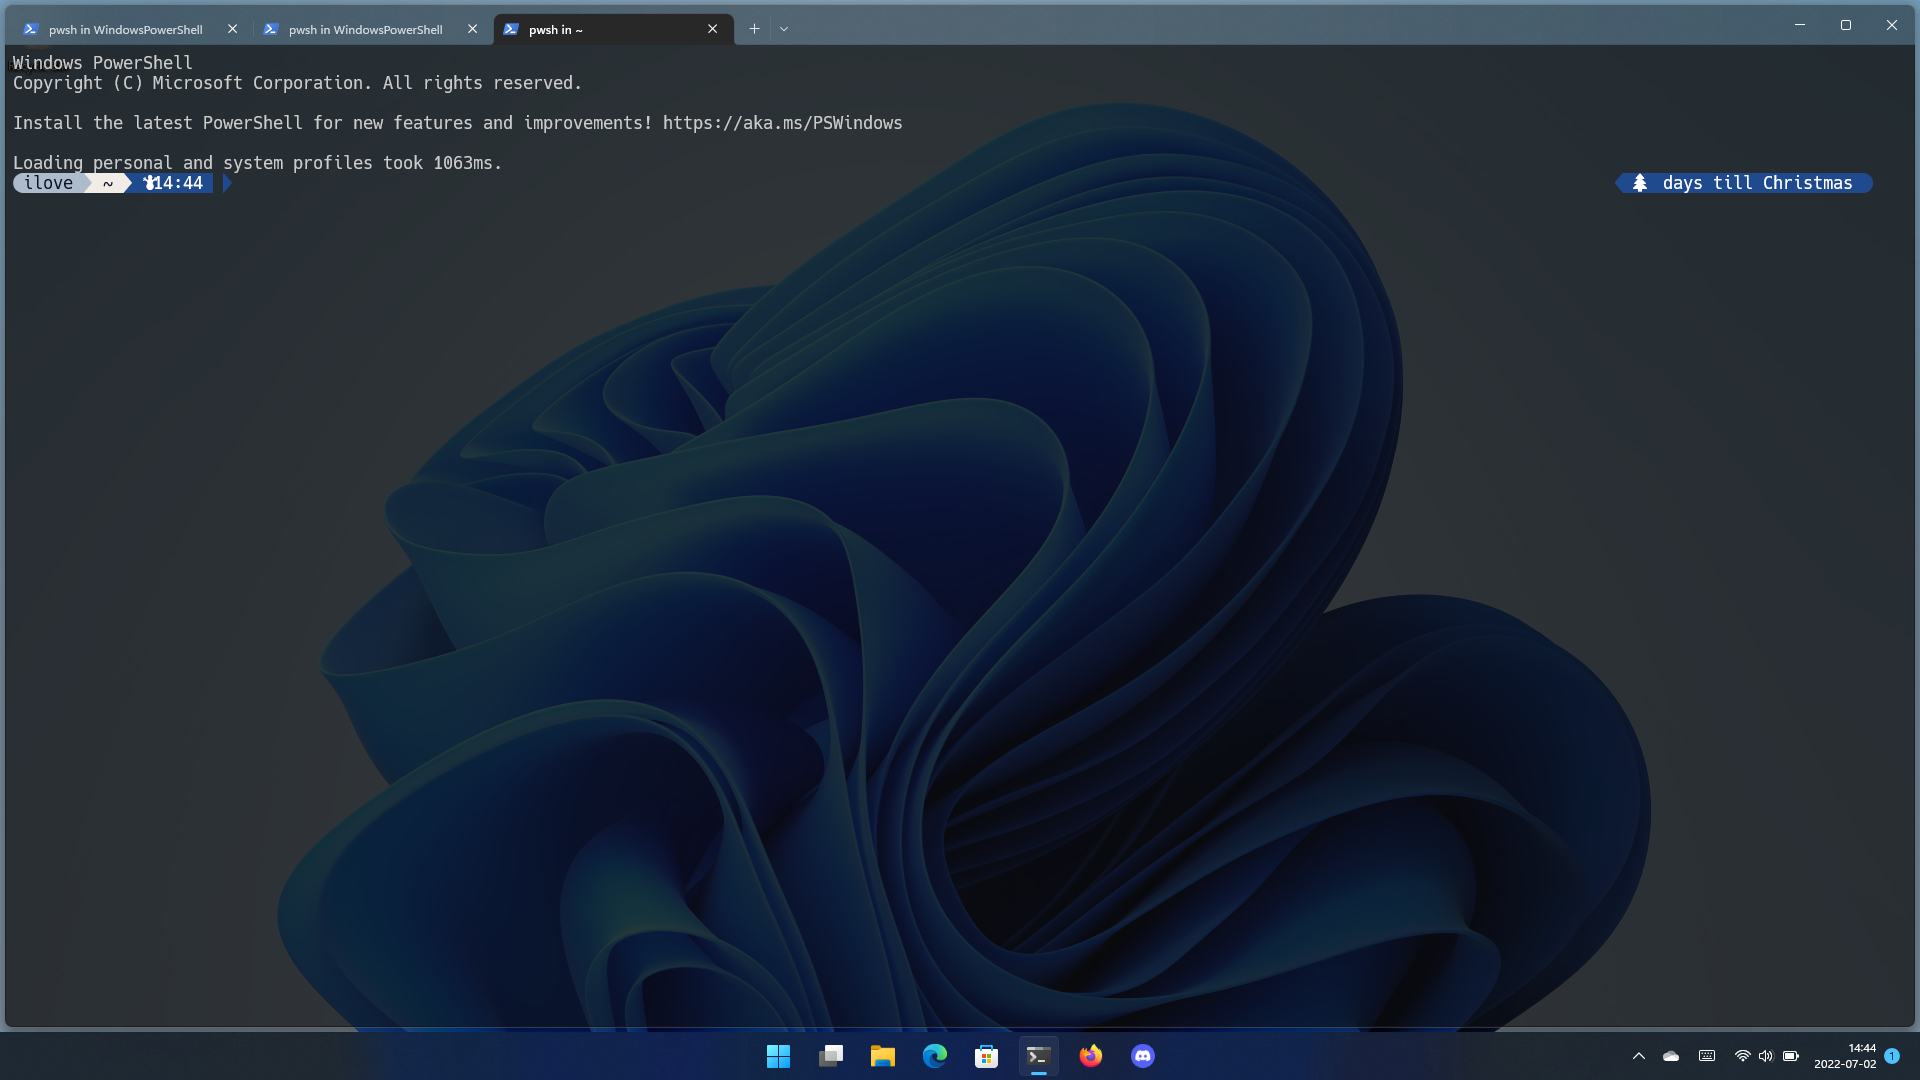Click the battery status tray icon
The image size is (1920, 1080).
(x=1791, y=1056)
